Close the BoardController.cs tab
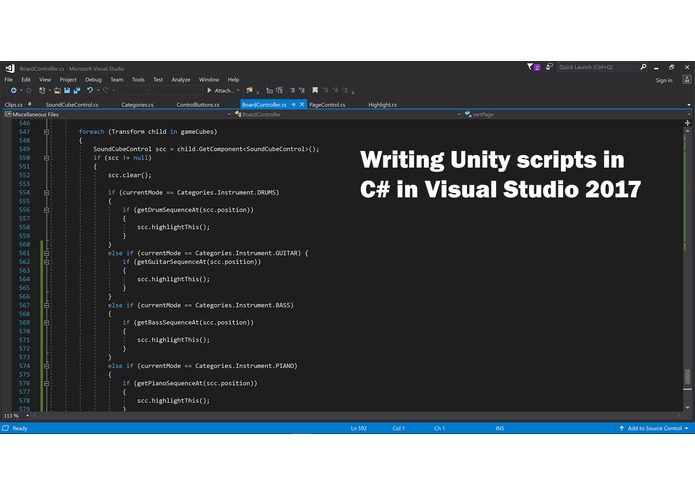 pyautogui.click(x=302, y=105)
